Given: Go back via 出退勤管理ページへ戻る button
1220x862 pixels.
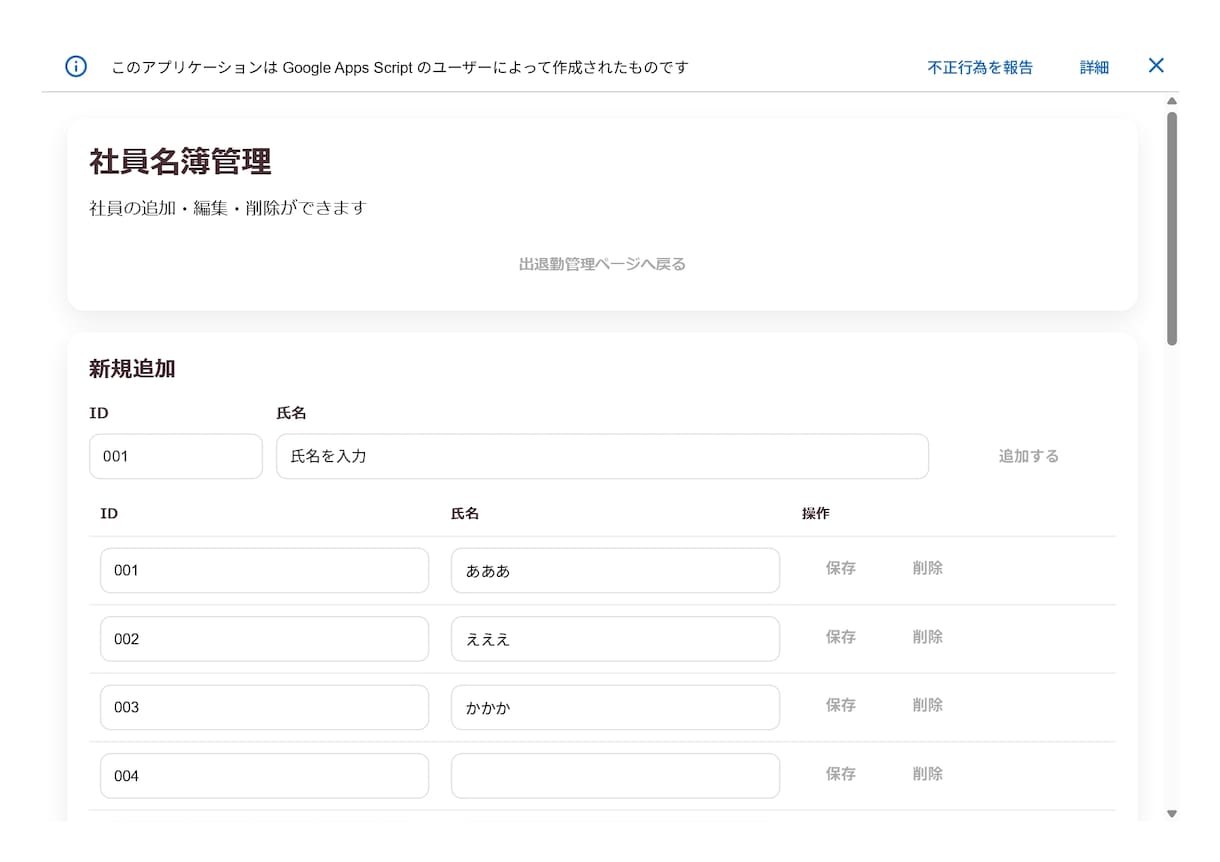Looking at the screenshot, I should [x=602, y=264].
